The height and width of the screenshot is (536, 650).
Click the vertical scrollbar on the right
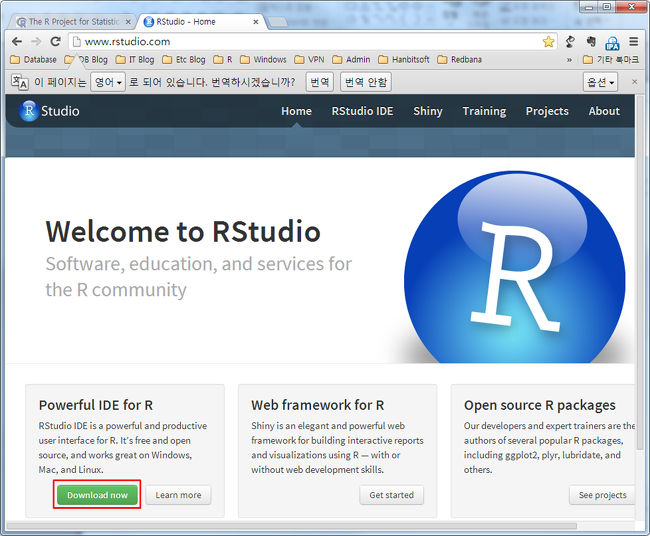(x=640, y=272)
